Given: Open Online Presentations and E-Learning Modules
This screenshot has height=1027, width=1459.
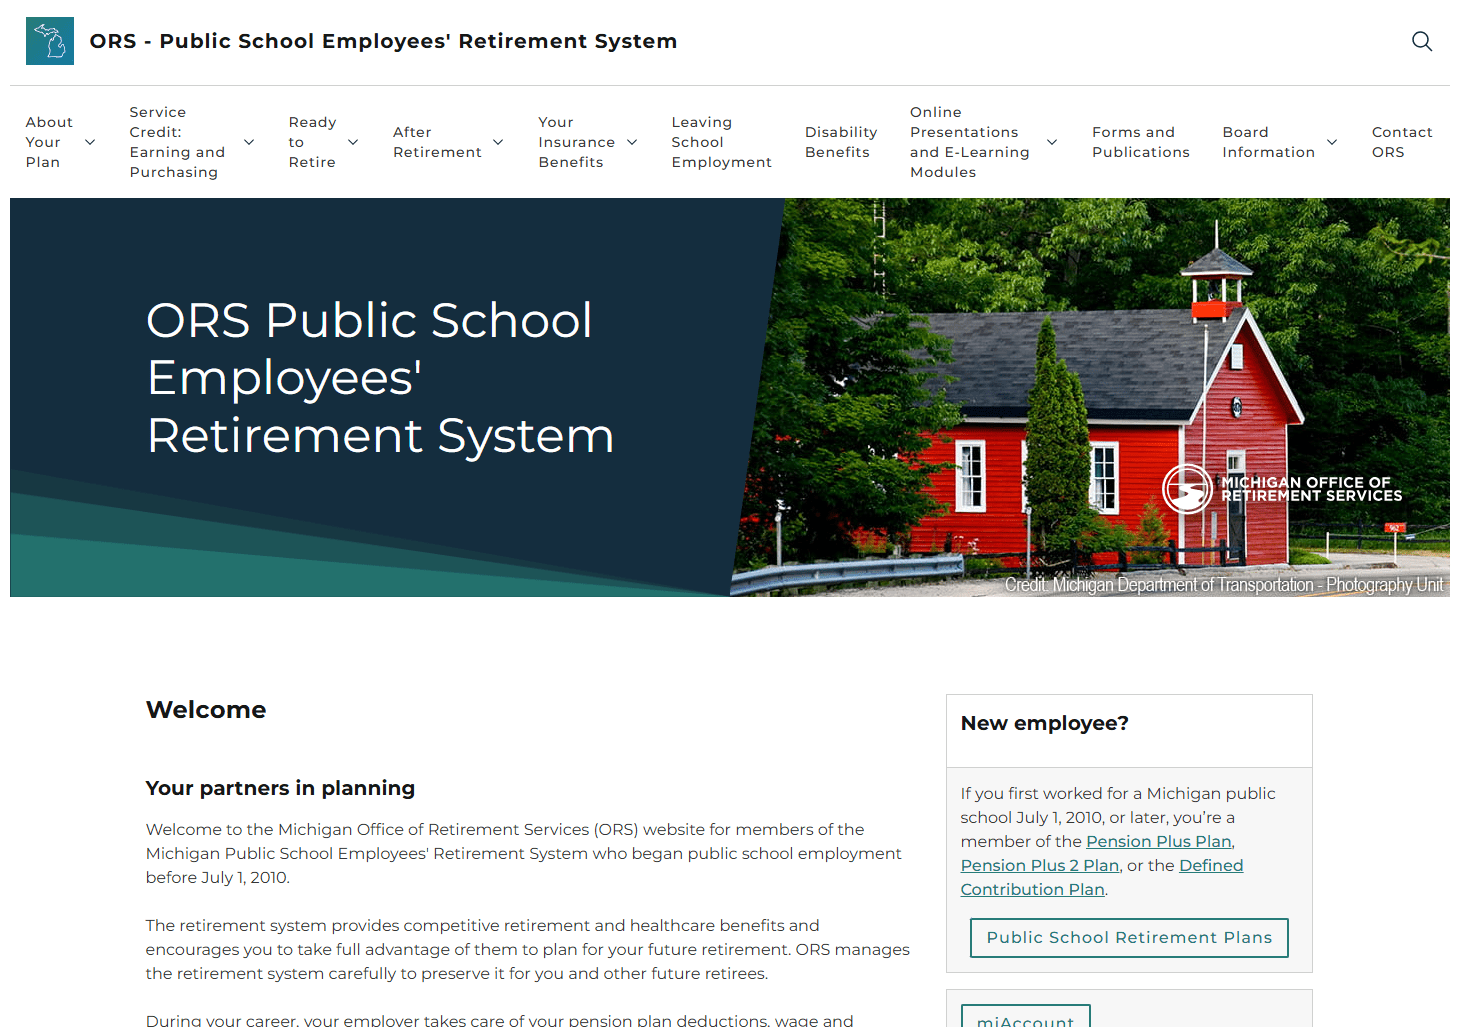Looking at the screenshot, I should (969, 142).
